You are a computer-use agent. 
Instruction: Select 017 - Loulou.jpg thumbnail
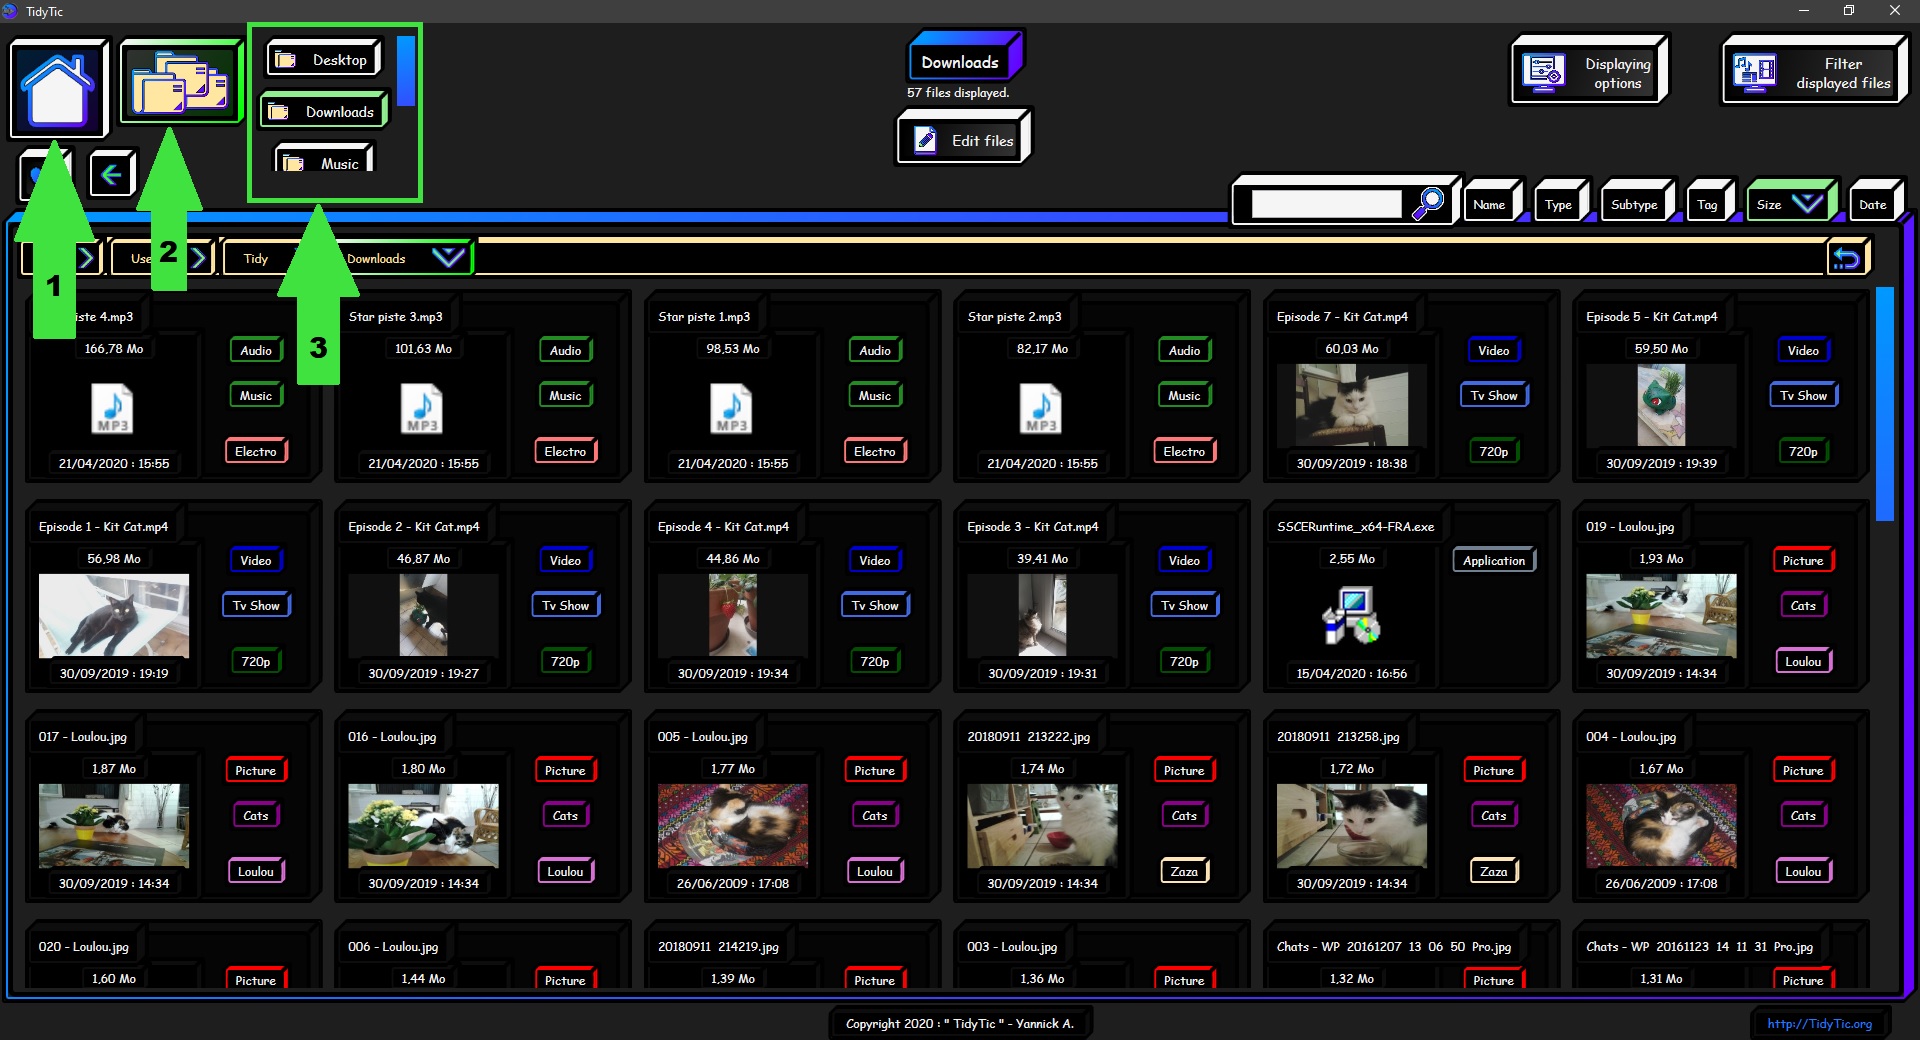114,825
